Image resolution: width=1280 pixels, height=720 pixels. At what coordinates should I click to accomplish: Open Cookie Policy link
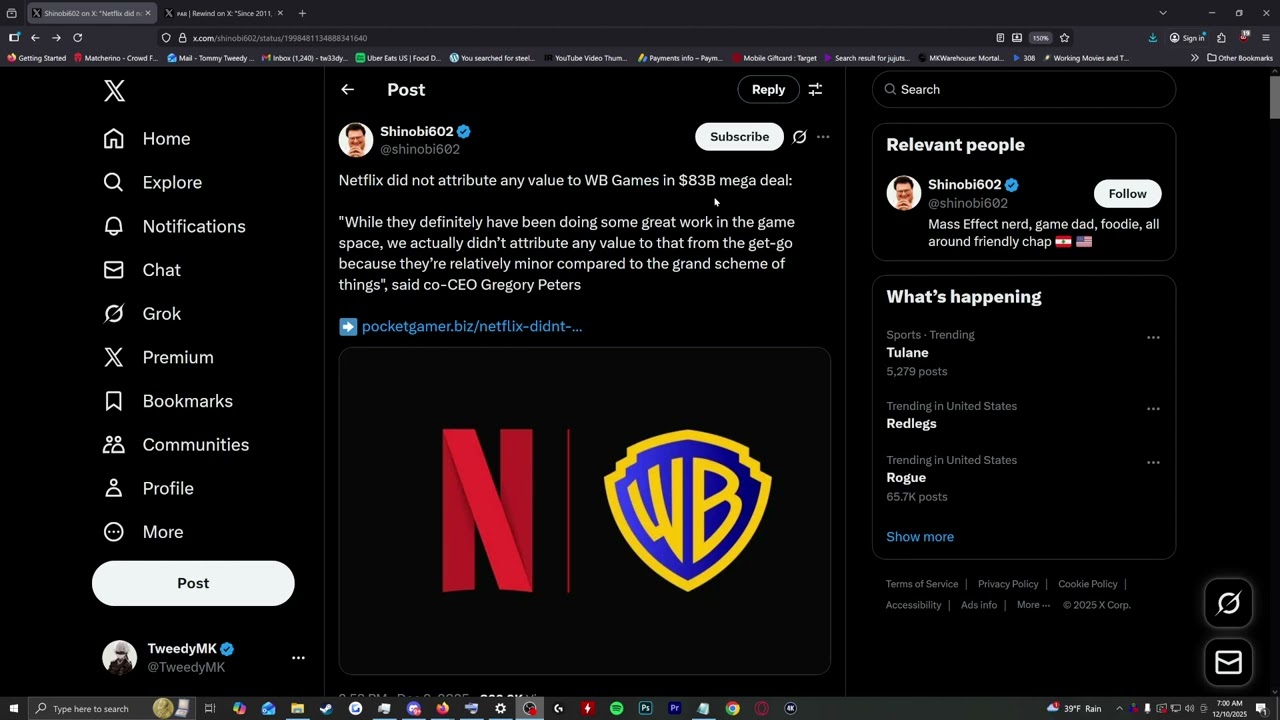click(x=1088, y=584)
